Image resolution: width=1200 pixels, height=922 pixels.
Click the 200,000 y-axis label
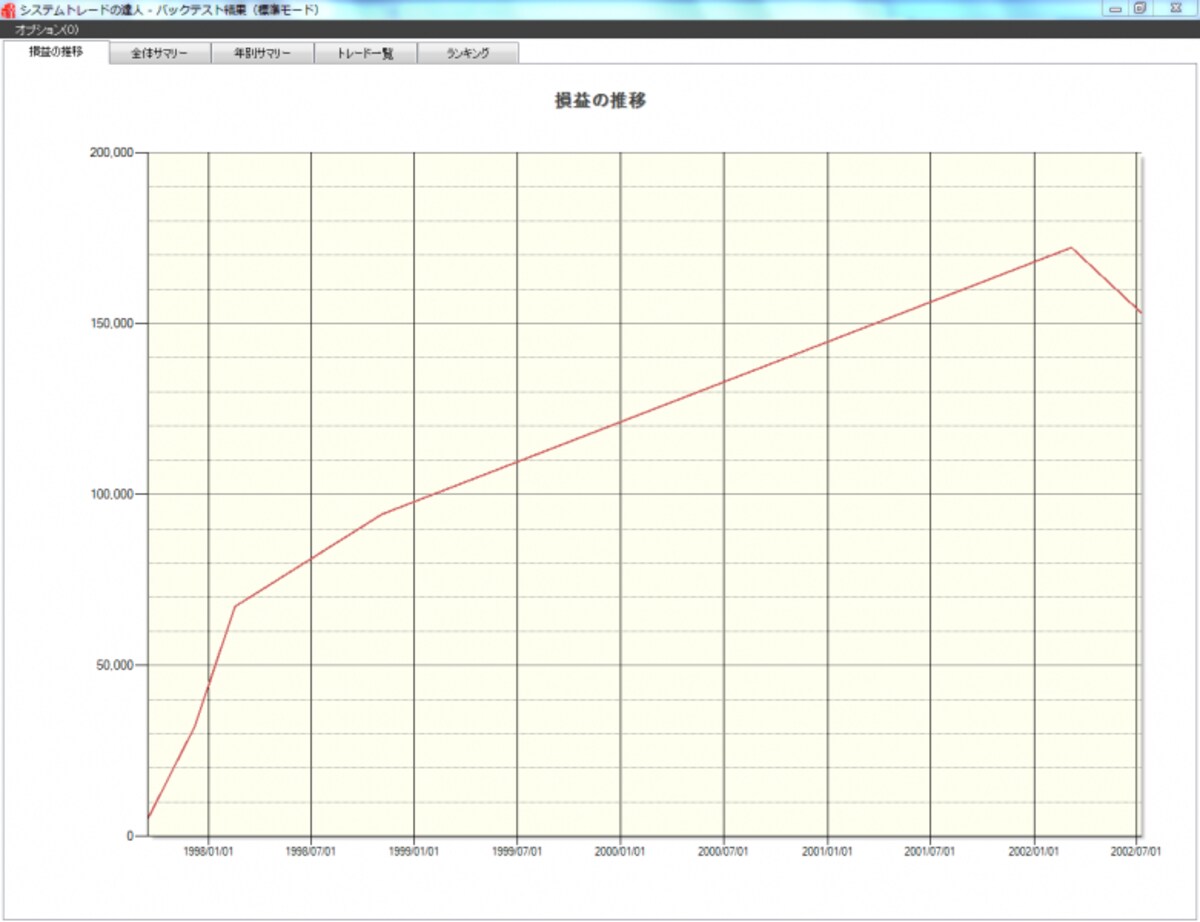pyautogui.click(x=111, y=153)
